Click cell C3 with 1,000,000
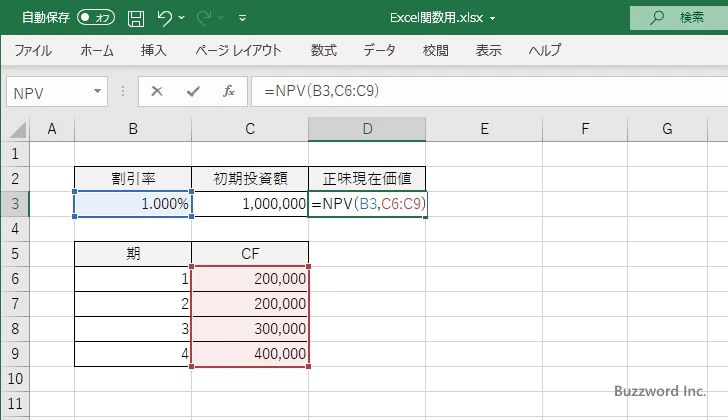Image resolution: width=728 pixels, height=420 pixels. (x=250, y=204)
